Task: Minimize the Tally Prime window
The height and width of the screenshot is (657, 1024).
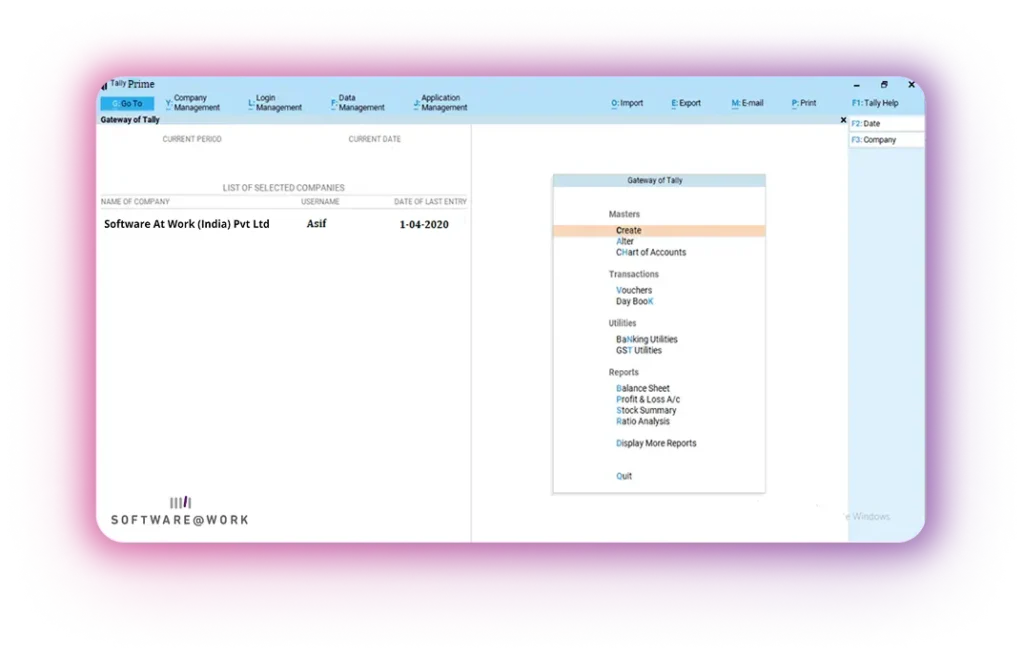Action: click(x=857, y=85)
